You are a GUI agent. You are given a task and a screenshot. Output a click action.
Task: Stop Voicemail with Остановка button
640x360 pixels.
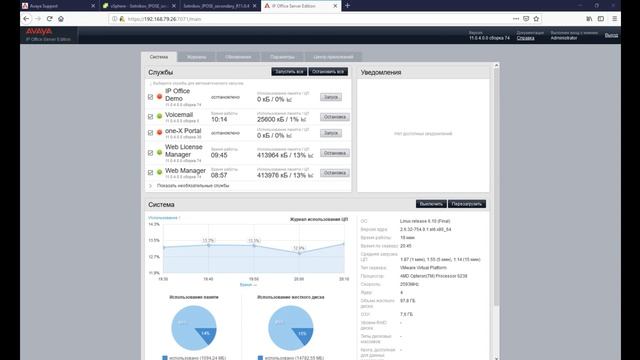pyautogui.click(x=335, y=117)
